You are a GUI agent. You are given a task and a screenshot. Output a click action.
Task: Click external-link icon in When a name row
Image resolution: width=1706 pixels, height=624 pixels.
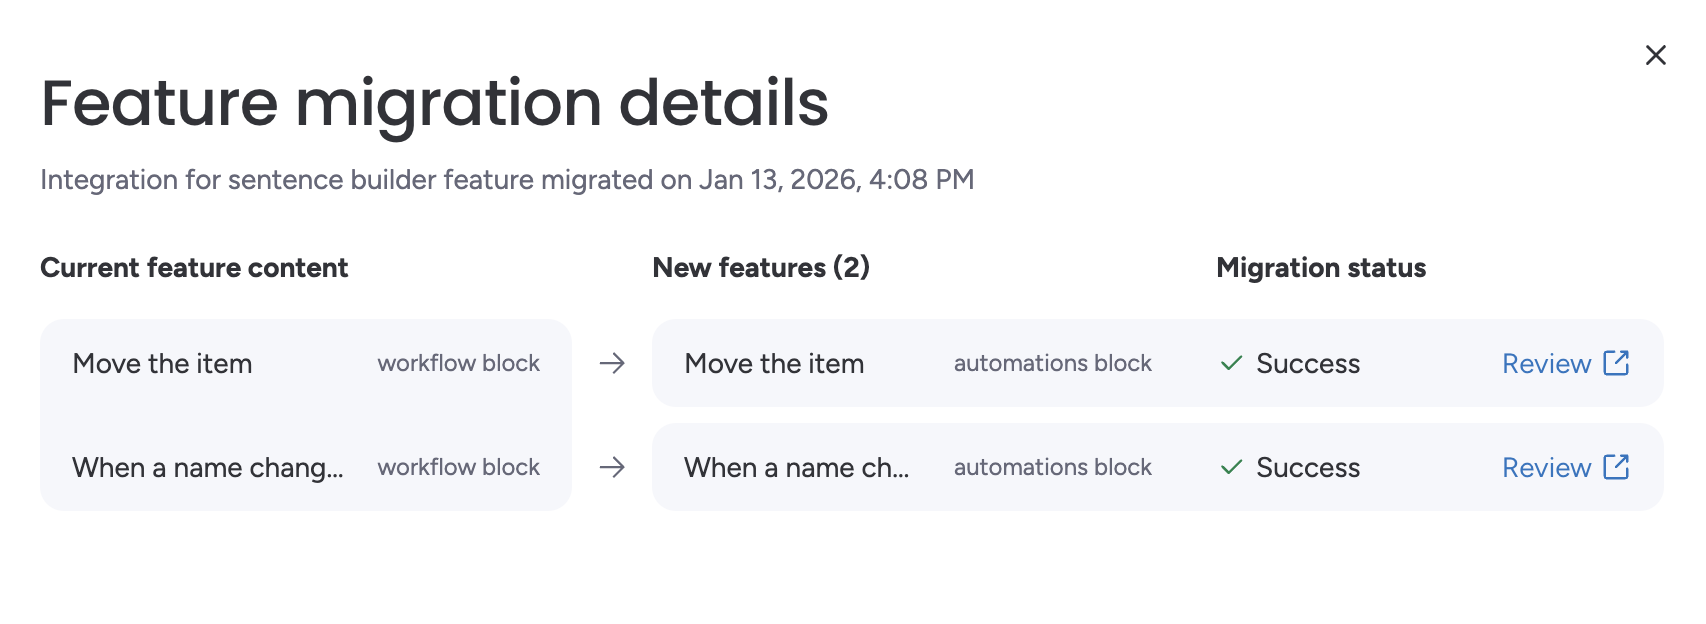click(x=1616, y=467)
